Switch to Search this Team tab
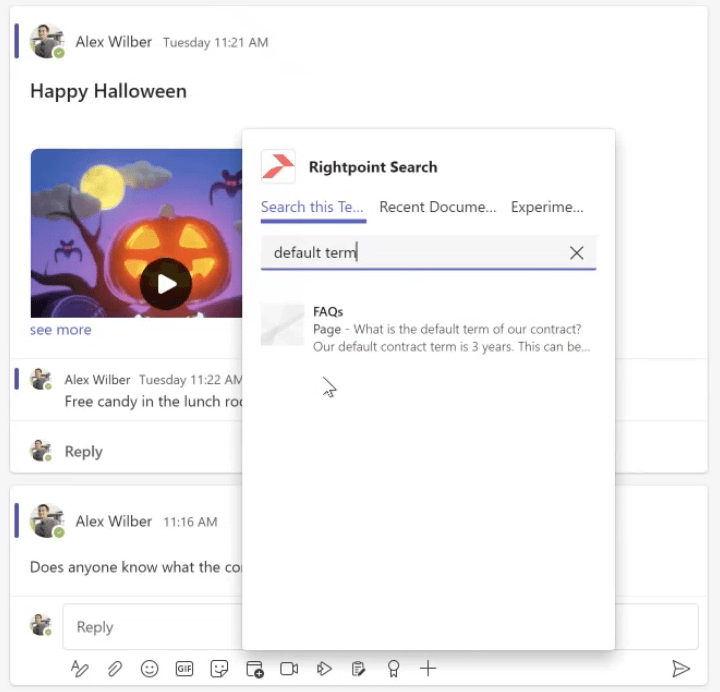 tap(312, 207)
